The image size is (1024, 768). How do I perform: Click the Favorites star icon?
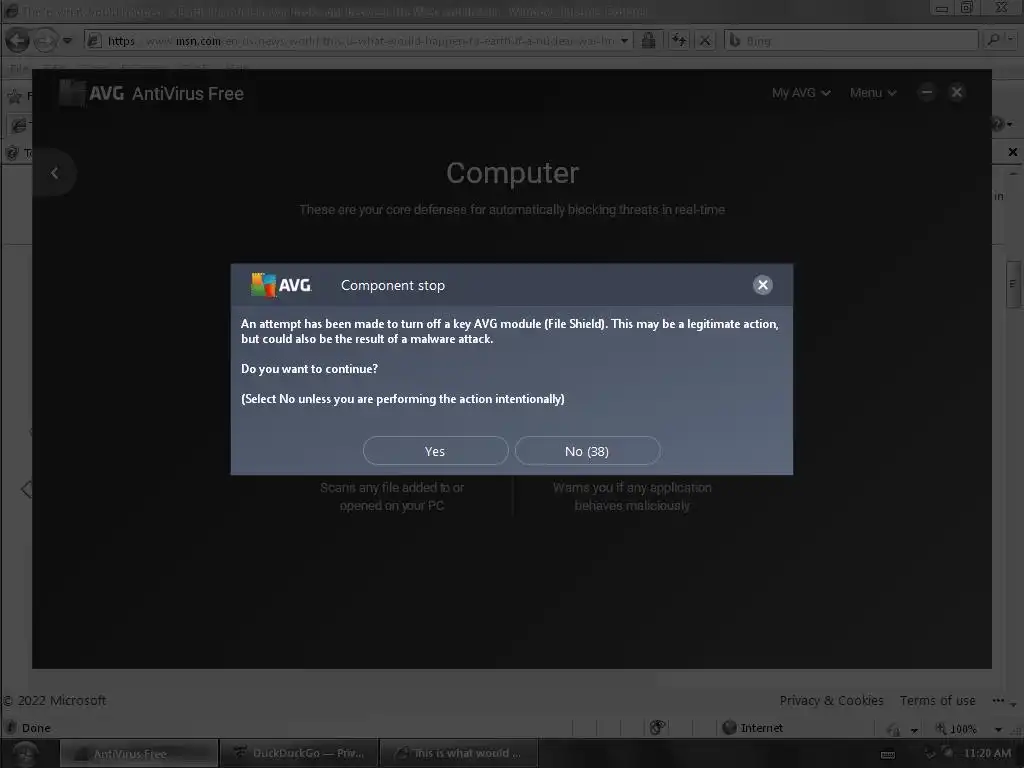14,97
